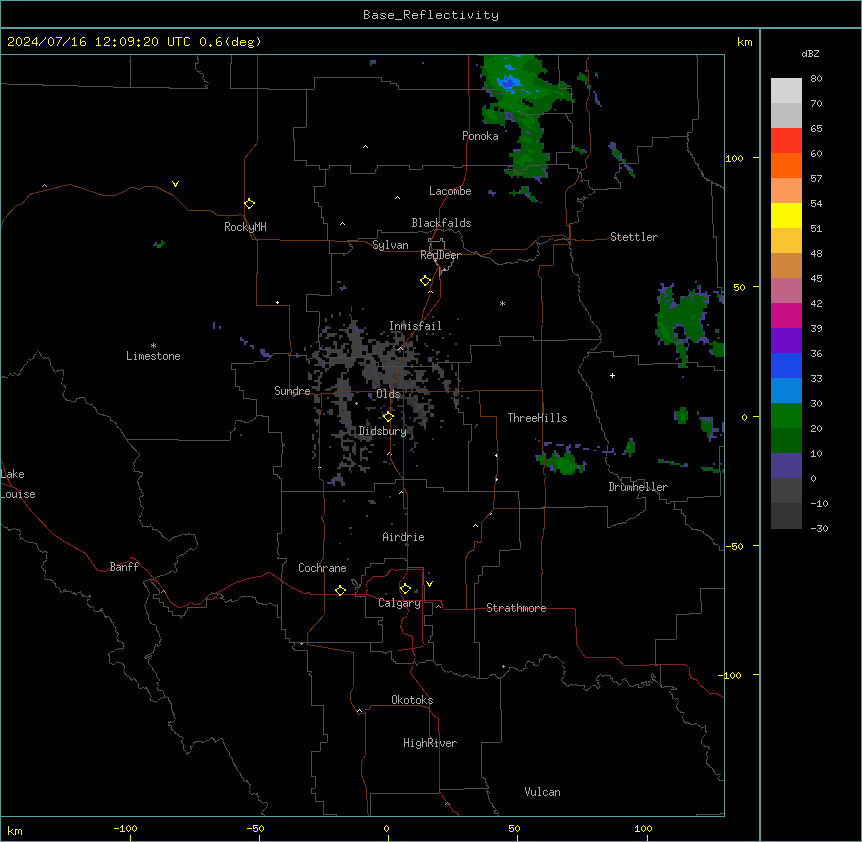Click the Calgary city label
Image resolution: width=862 pixels, height=842 pixels.
point(399,603)
